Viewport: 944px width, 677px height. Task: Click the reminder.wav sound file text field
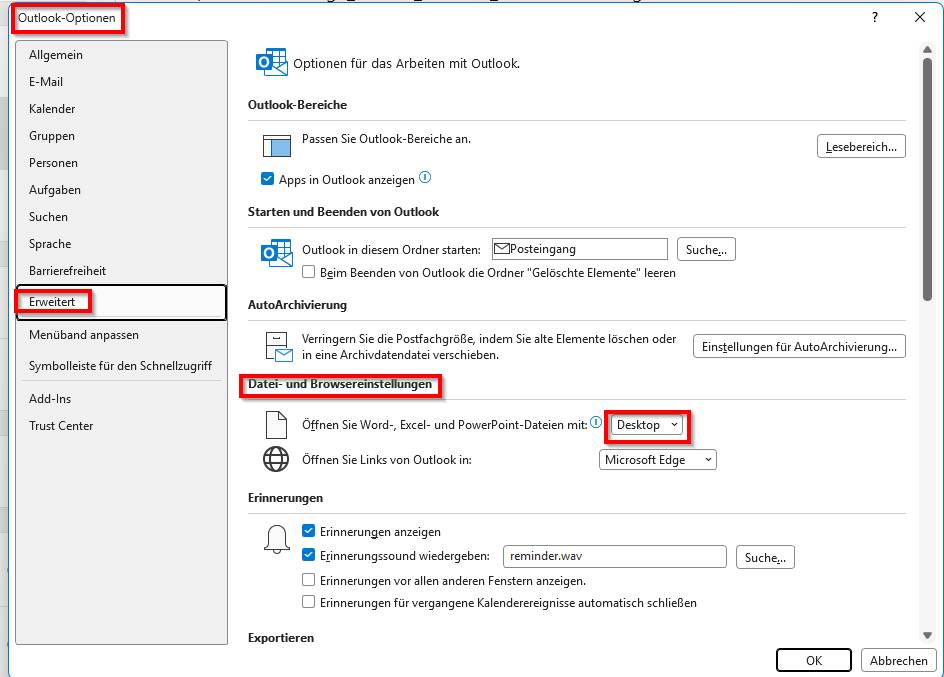pos(614,557)
